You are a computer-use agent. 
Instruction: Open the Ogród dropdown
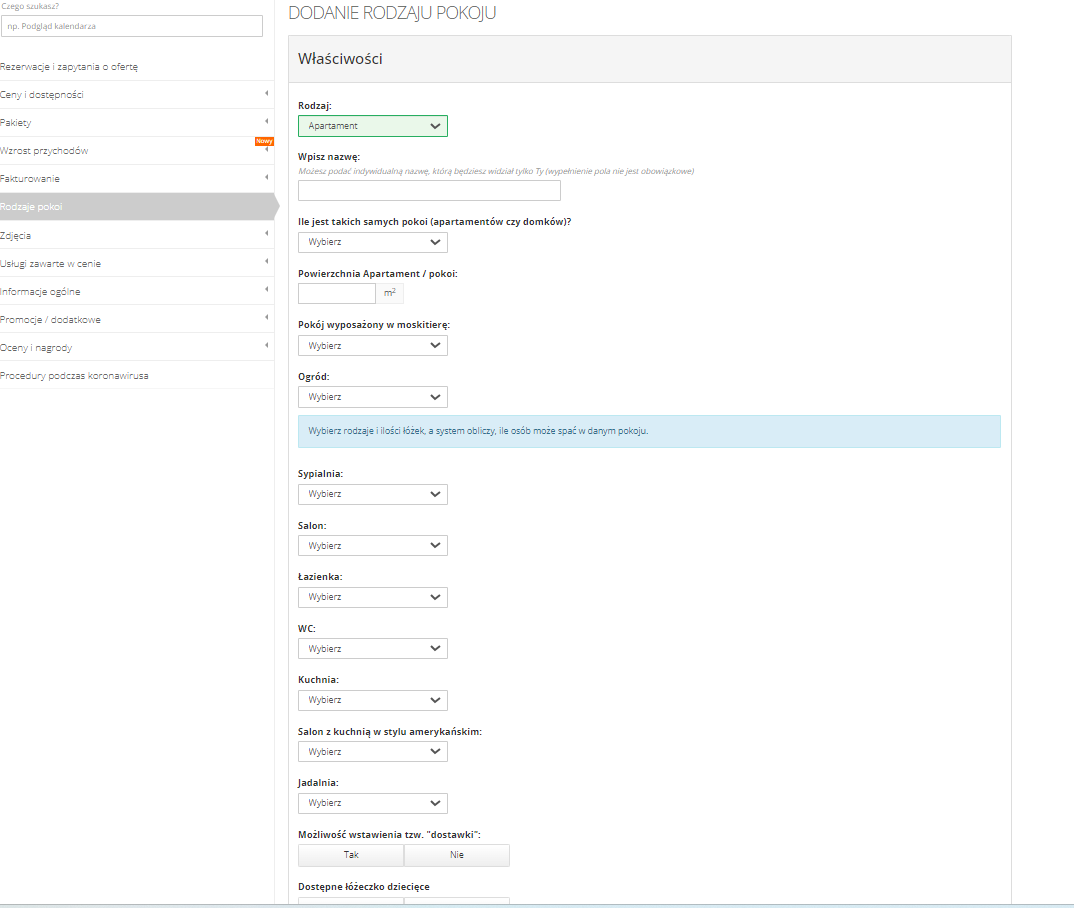tap(372, 397)
